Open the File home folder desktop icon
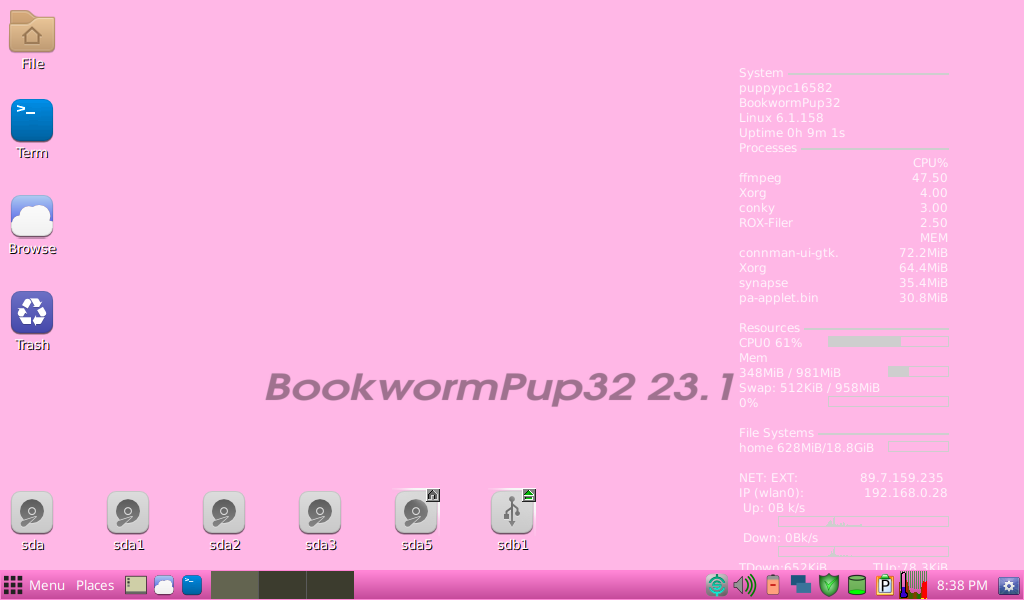Screen dimensions: 1024x600 [x=32, y=33]
